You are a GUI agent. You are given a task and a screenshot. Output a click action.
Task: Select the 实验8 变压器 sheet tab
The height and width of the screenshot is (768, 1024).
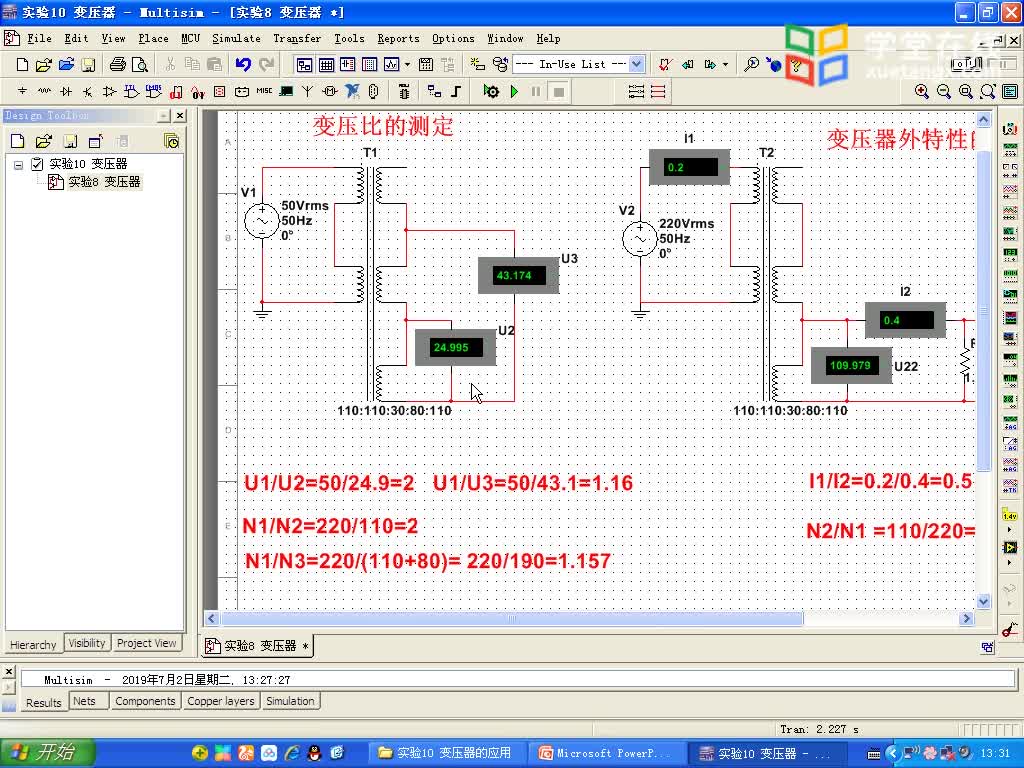258,646
